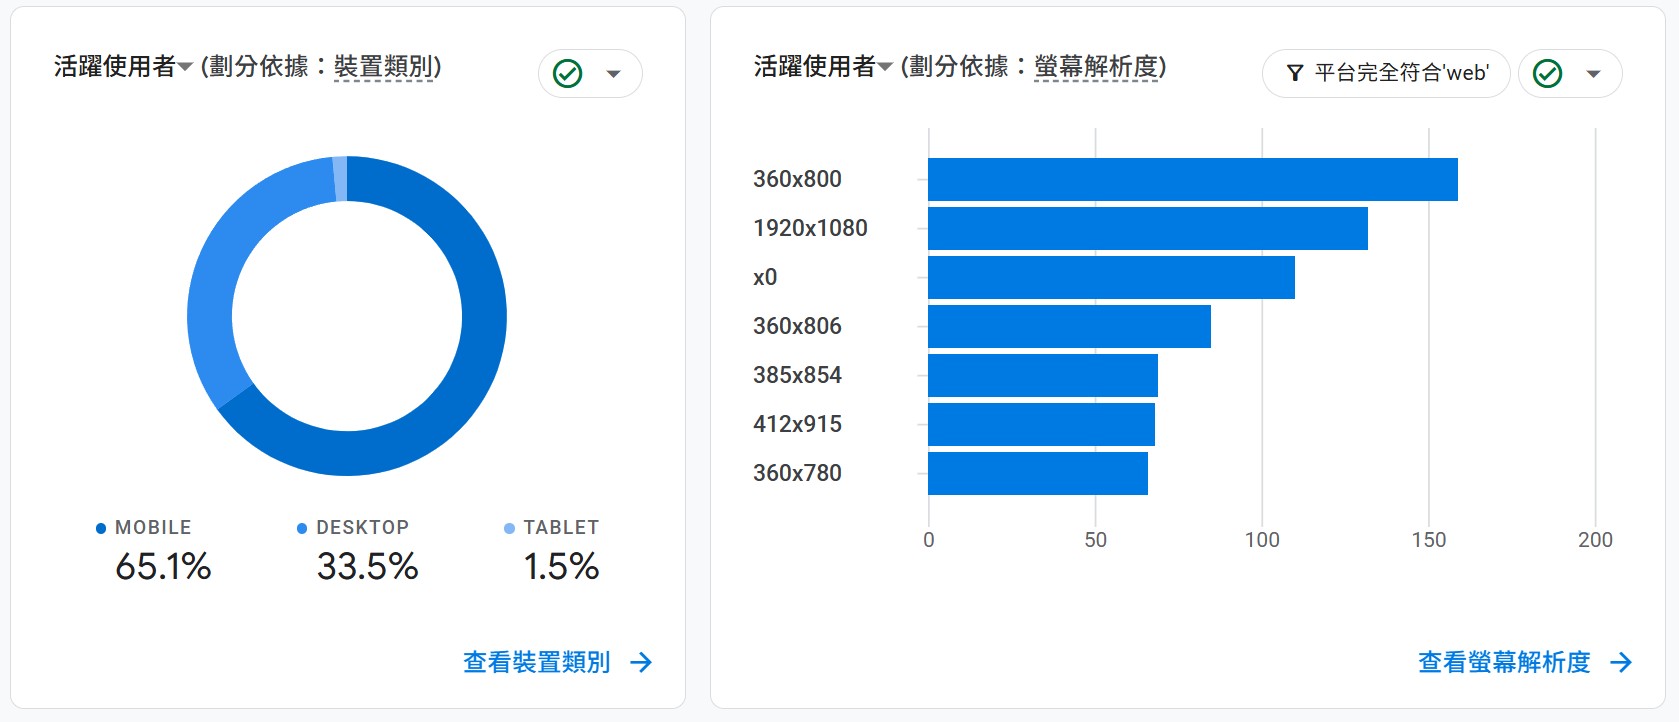Image resolution: width=1679 pixels, height=722 pixels.
Task: Click the 360x800 bar in chart
Action: 1192,179
